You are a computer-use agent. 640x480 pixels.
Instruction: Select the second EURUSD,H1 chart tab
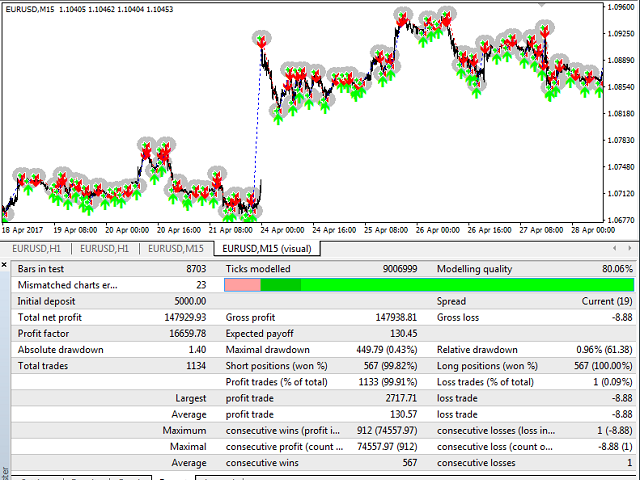(109, 248)
